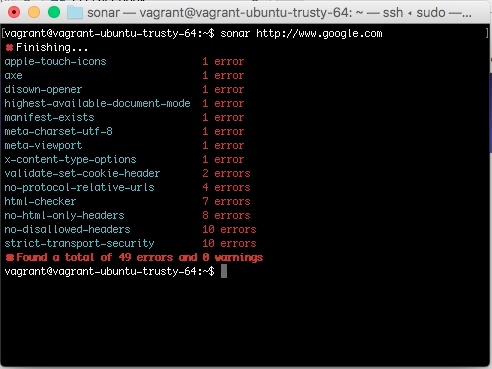
Task: Click the yellow minimize window button
Action: (x=34, y=12)
